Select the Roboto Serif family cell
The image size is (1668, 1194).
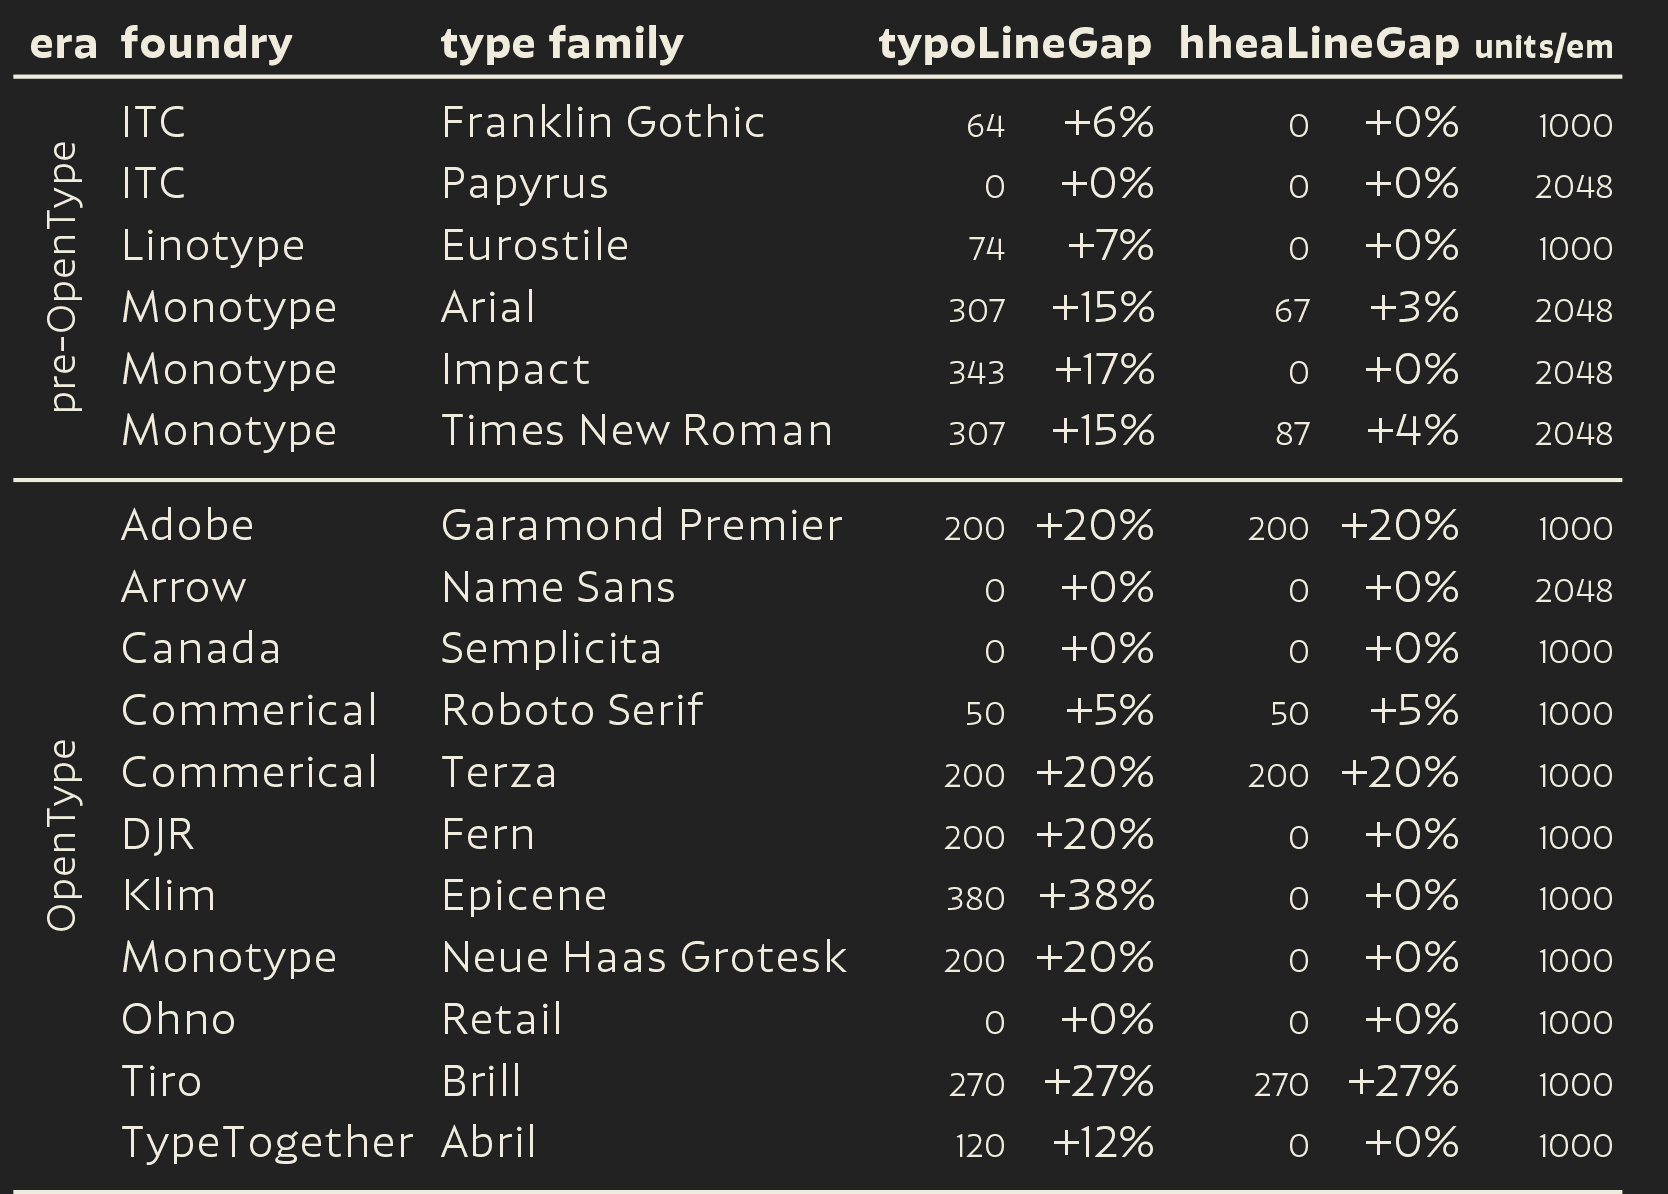(x=572, y=710)
